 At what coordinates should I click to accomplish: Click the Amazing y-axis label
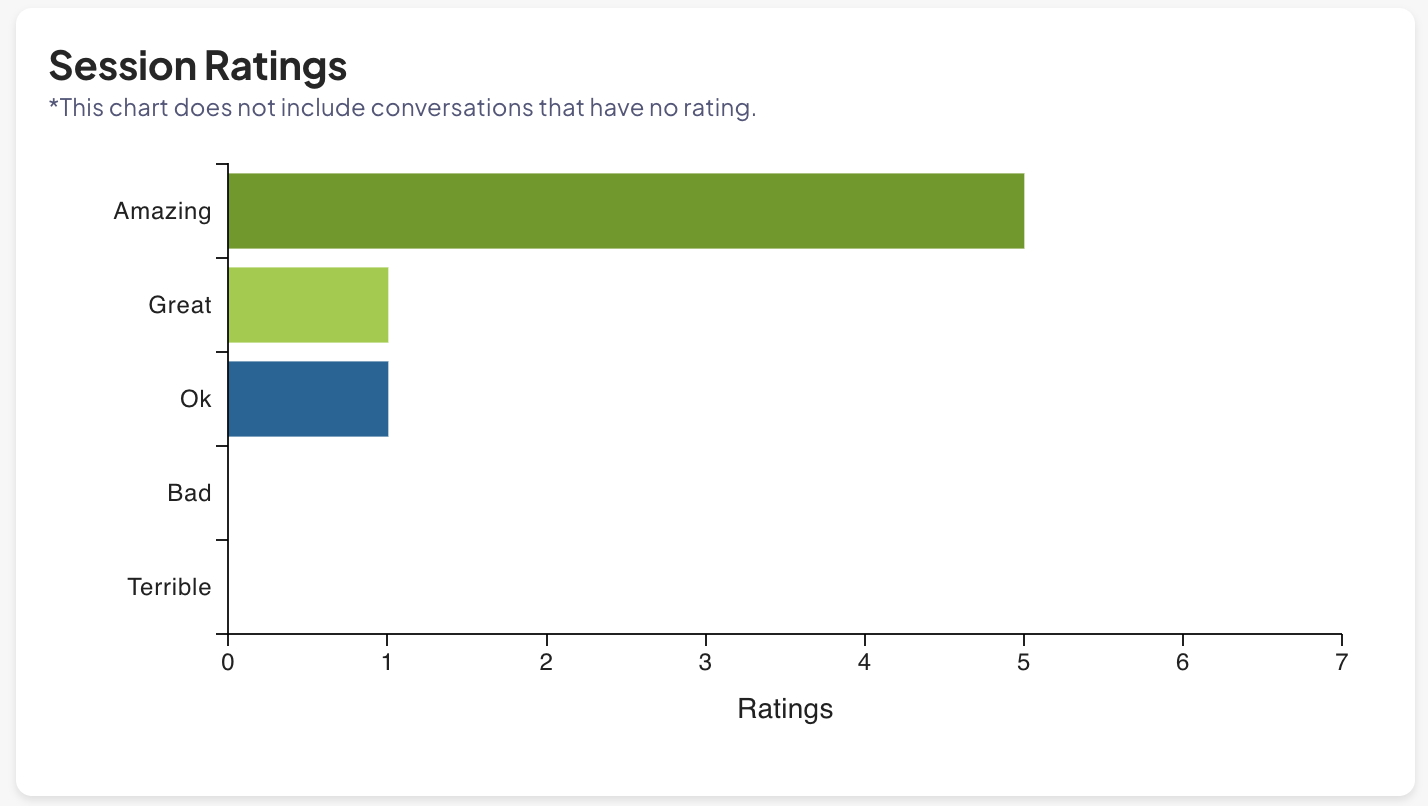click(x=163, y=211)
